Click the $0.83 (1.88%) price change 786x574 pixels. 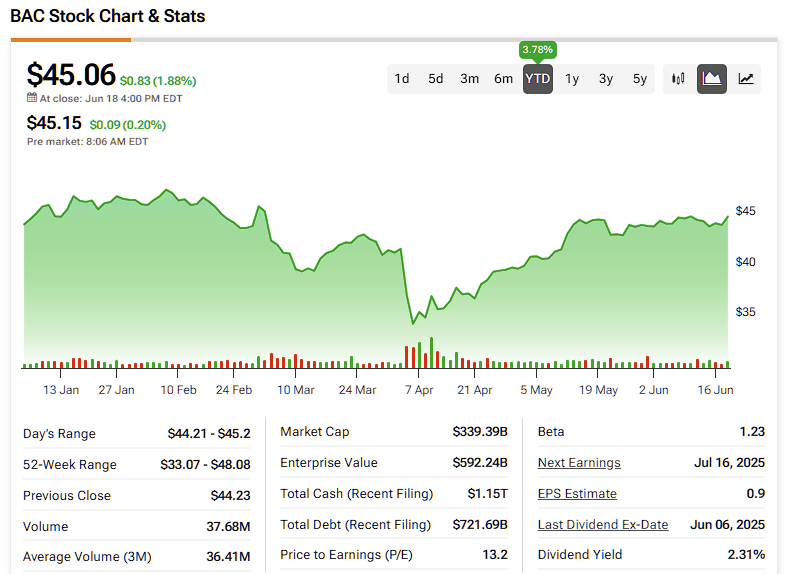click(158, 81)
